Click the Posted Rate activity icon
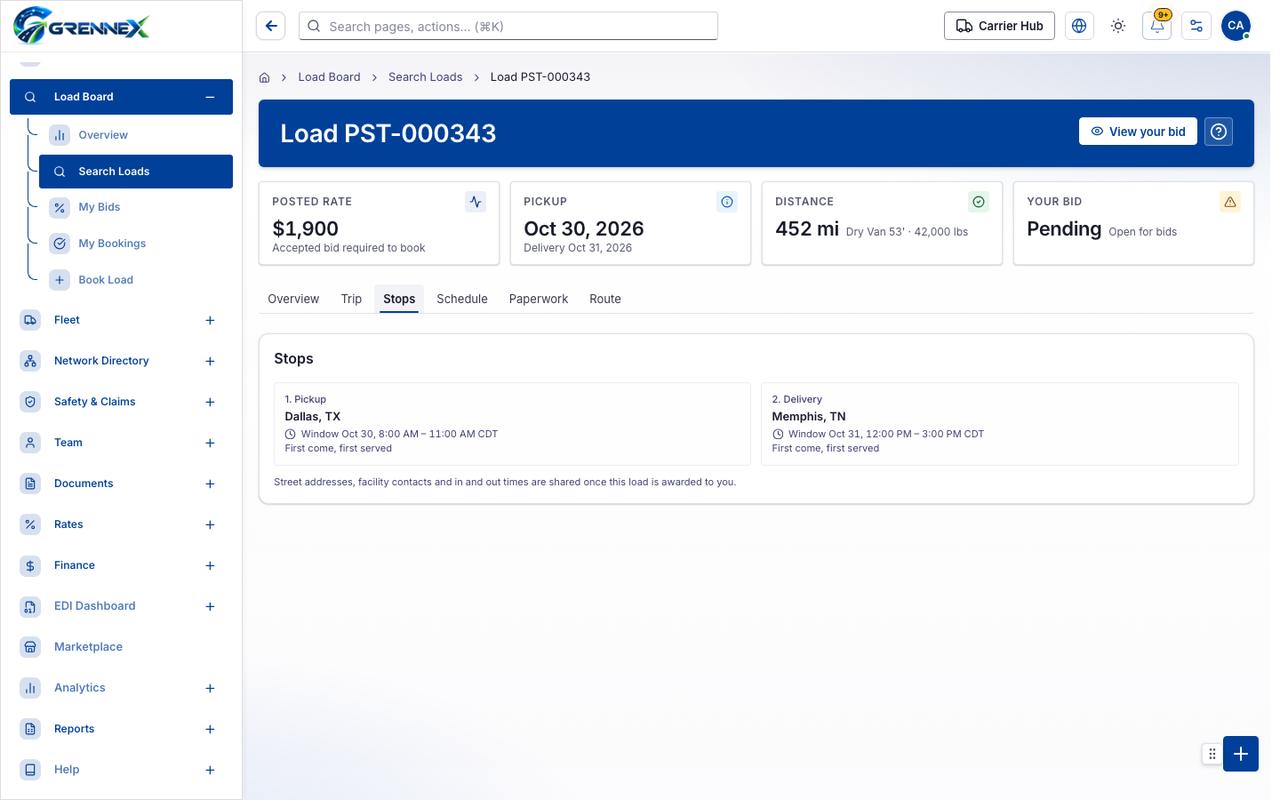The height and width of the screenshot is (800, 1280). [x=476, y=202]
